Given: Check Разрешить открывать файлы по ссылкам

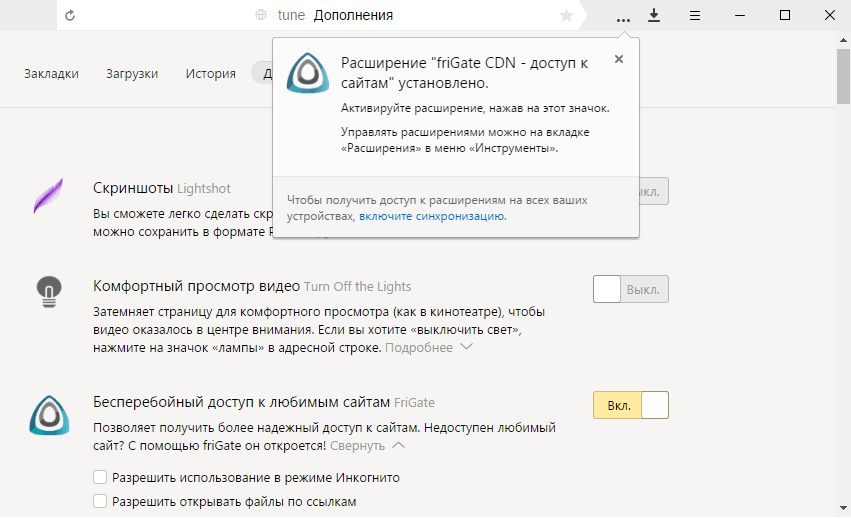Looking at the screenshot, I should [x=100, y=501].
